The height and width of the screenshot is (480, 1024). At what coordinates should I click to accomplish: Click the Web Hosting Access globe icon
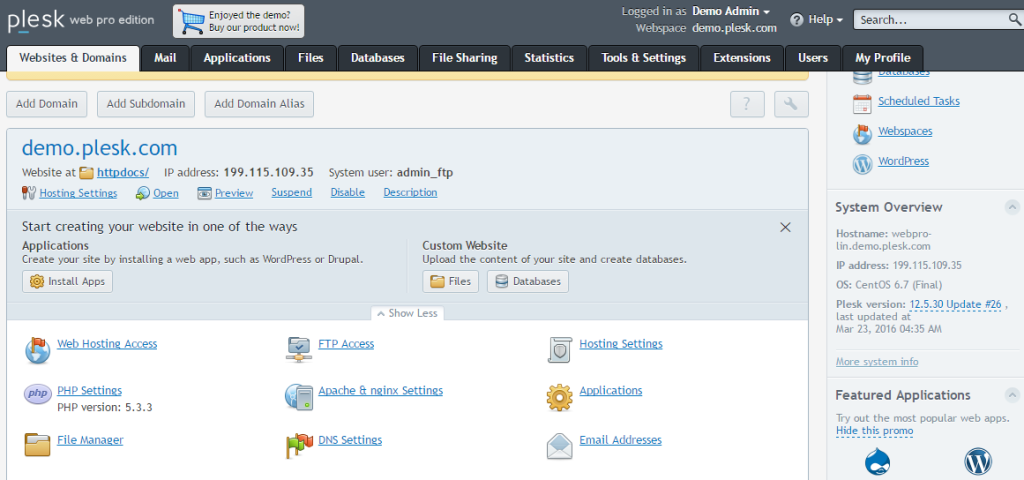tap(38, 350)
